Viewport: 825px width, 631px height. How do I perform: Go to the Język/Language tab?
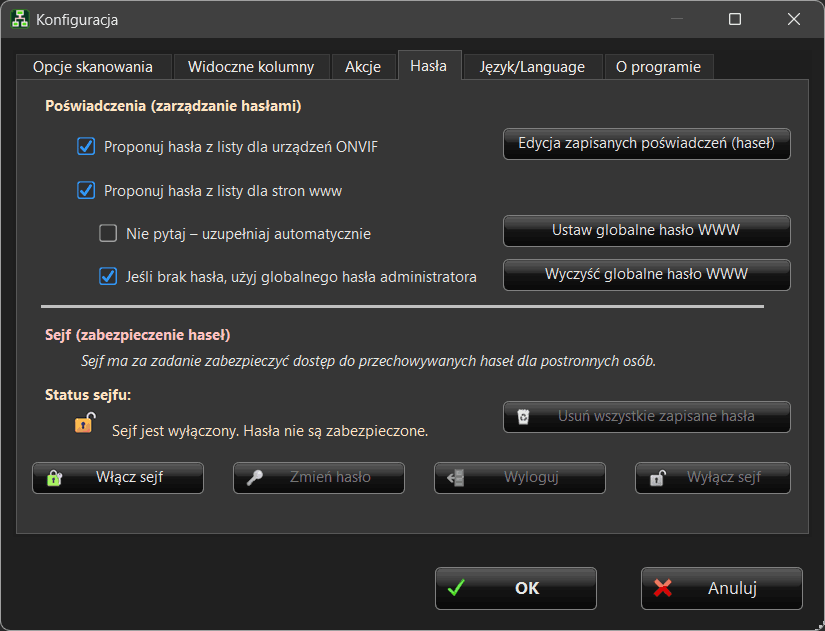click(x=532, y=67)
